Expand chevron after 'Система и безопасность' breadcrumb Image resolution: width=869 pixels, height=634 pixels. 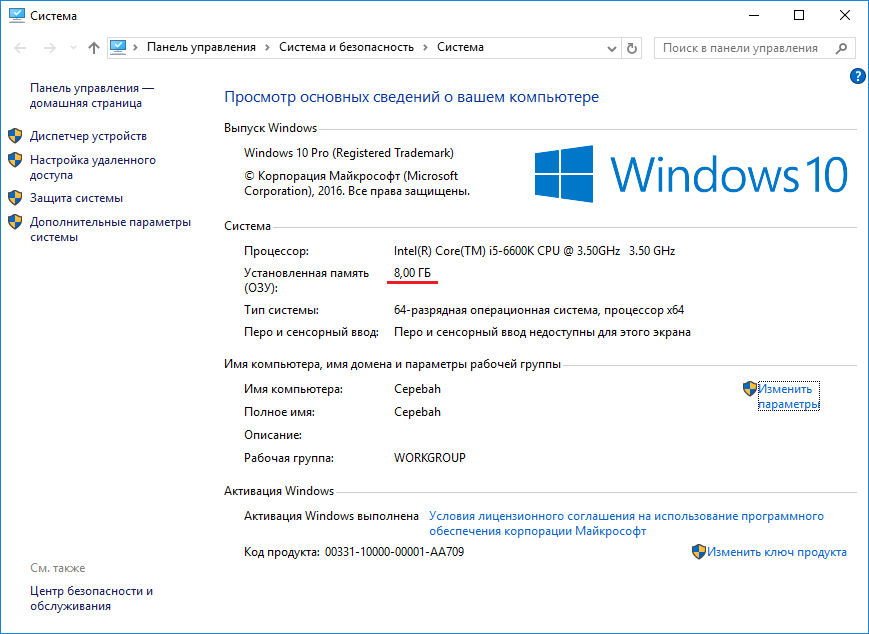(425, 48)
